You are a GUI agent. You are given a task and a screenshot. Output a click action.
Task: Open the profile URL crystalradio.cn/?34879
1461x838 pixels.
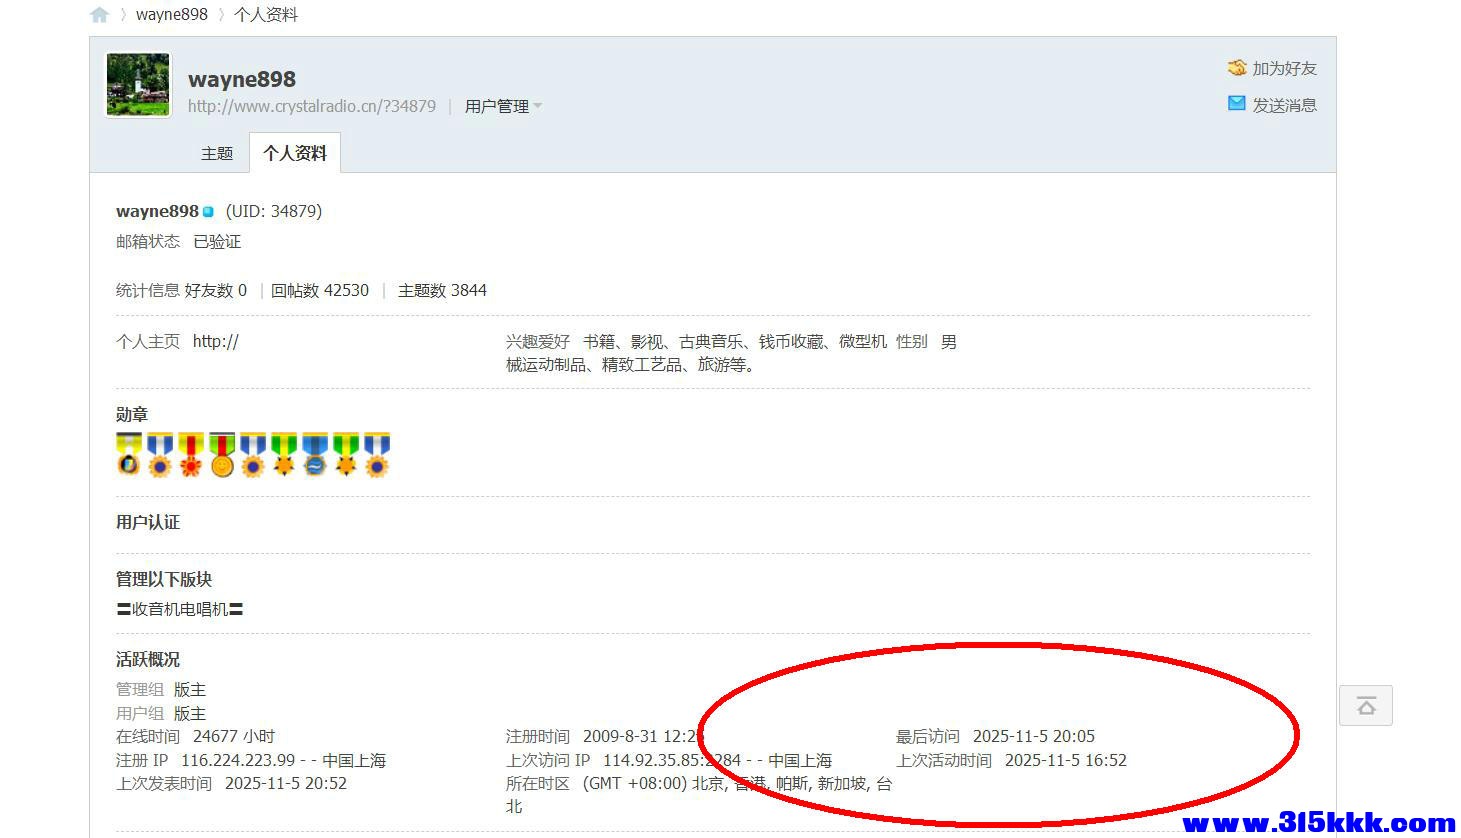click(311, 106)
